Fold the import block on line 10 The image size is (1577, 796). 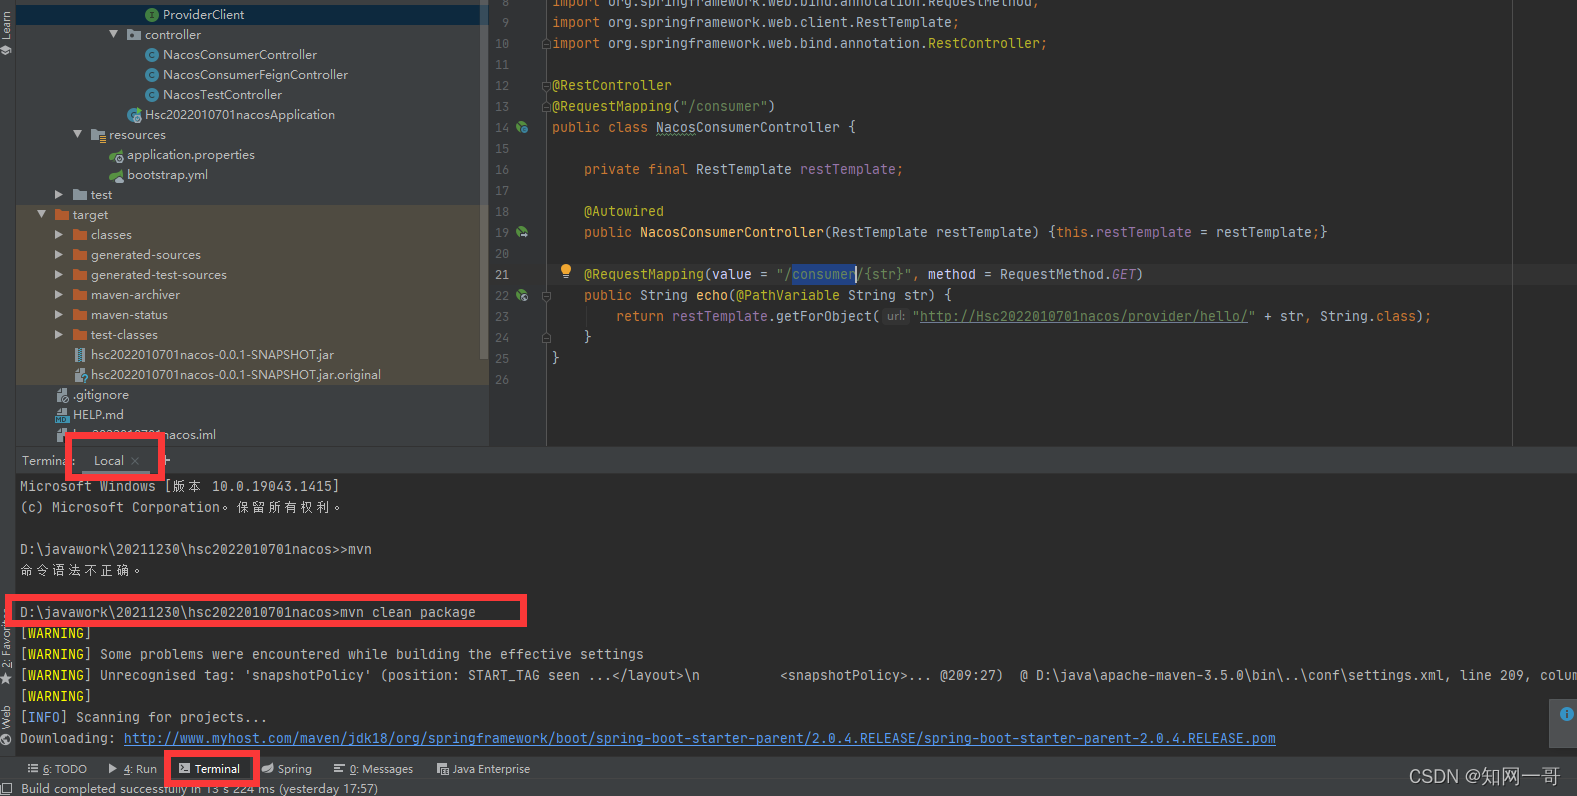546,44
